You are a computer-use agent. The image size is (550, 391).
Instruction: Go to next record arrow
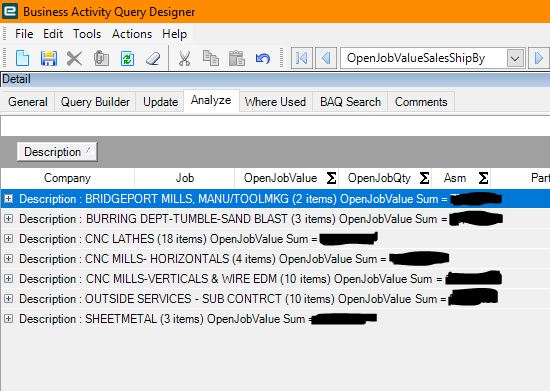coord(539,58)
